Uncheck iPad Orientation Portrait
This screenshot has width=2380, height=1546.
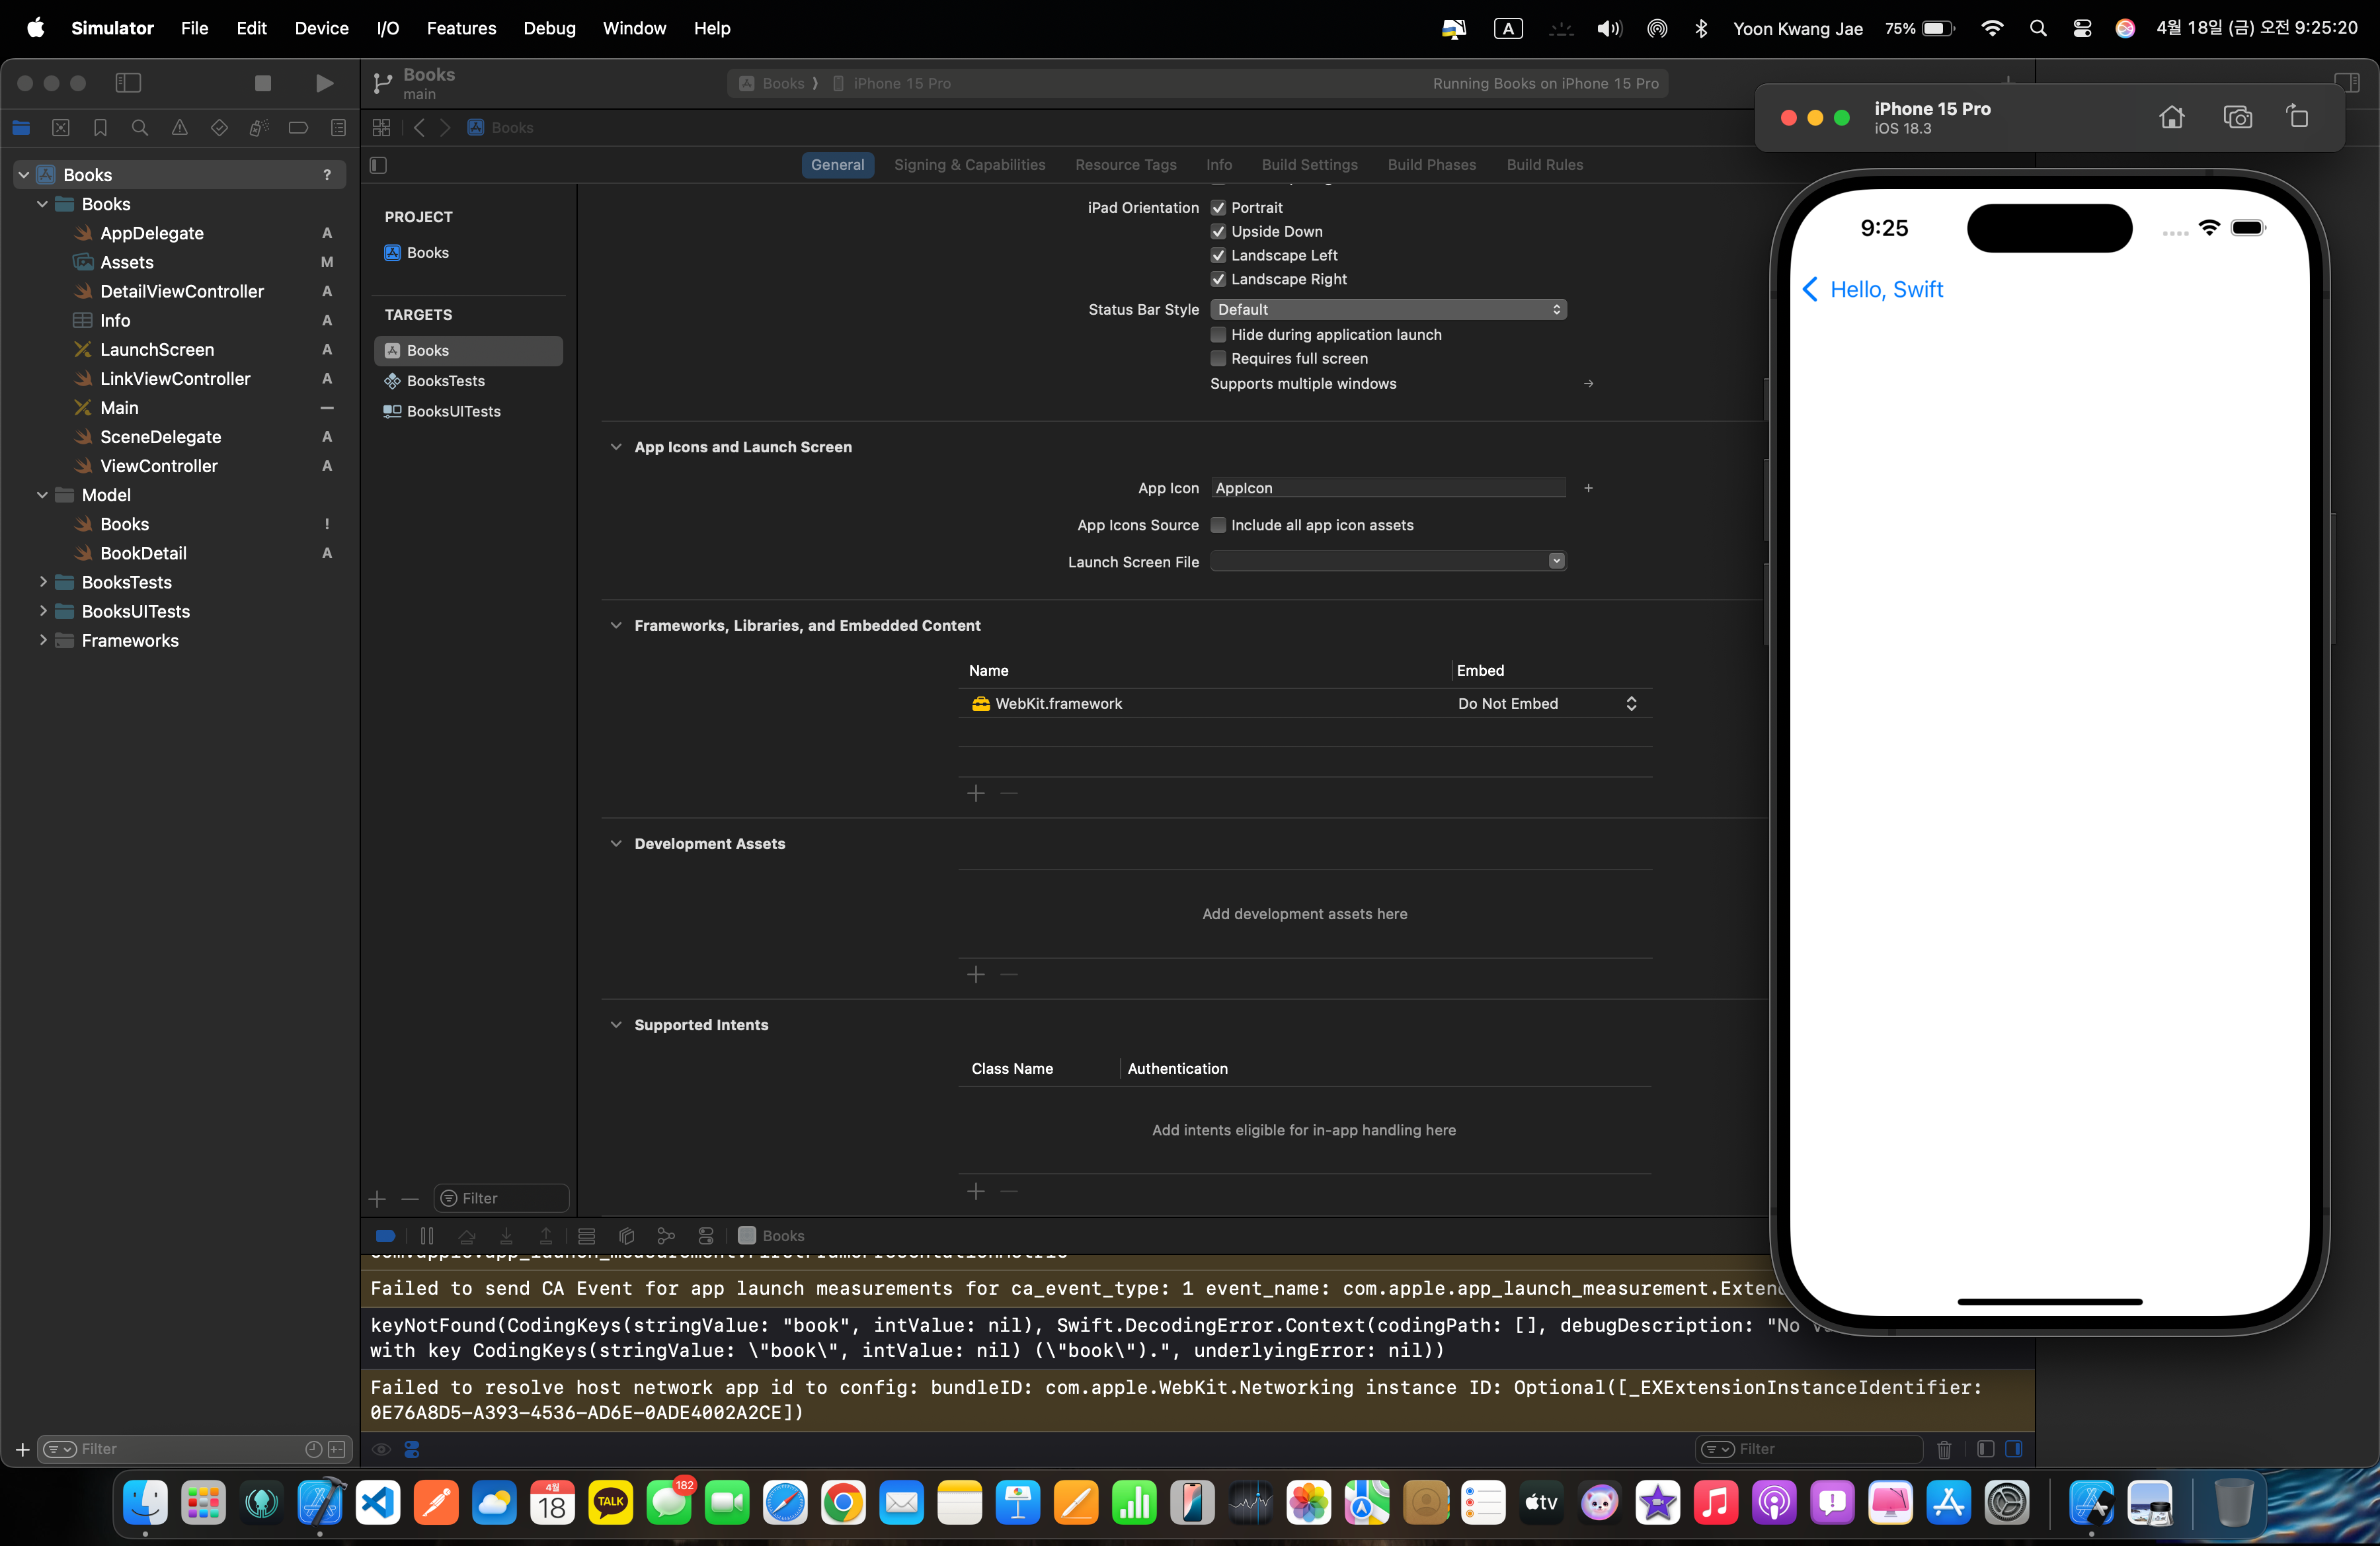pos(1218,208)
